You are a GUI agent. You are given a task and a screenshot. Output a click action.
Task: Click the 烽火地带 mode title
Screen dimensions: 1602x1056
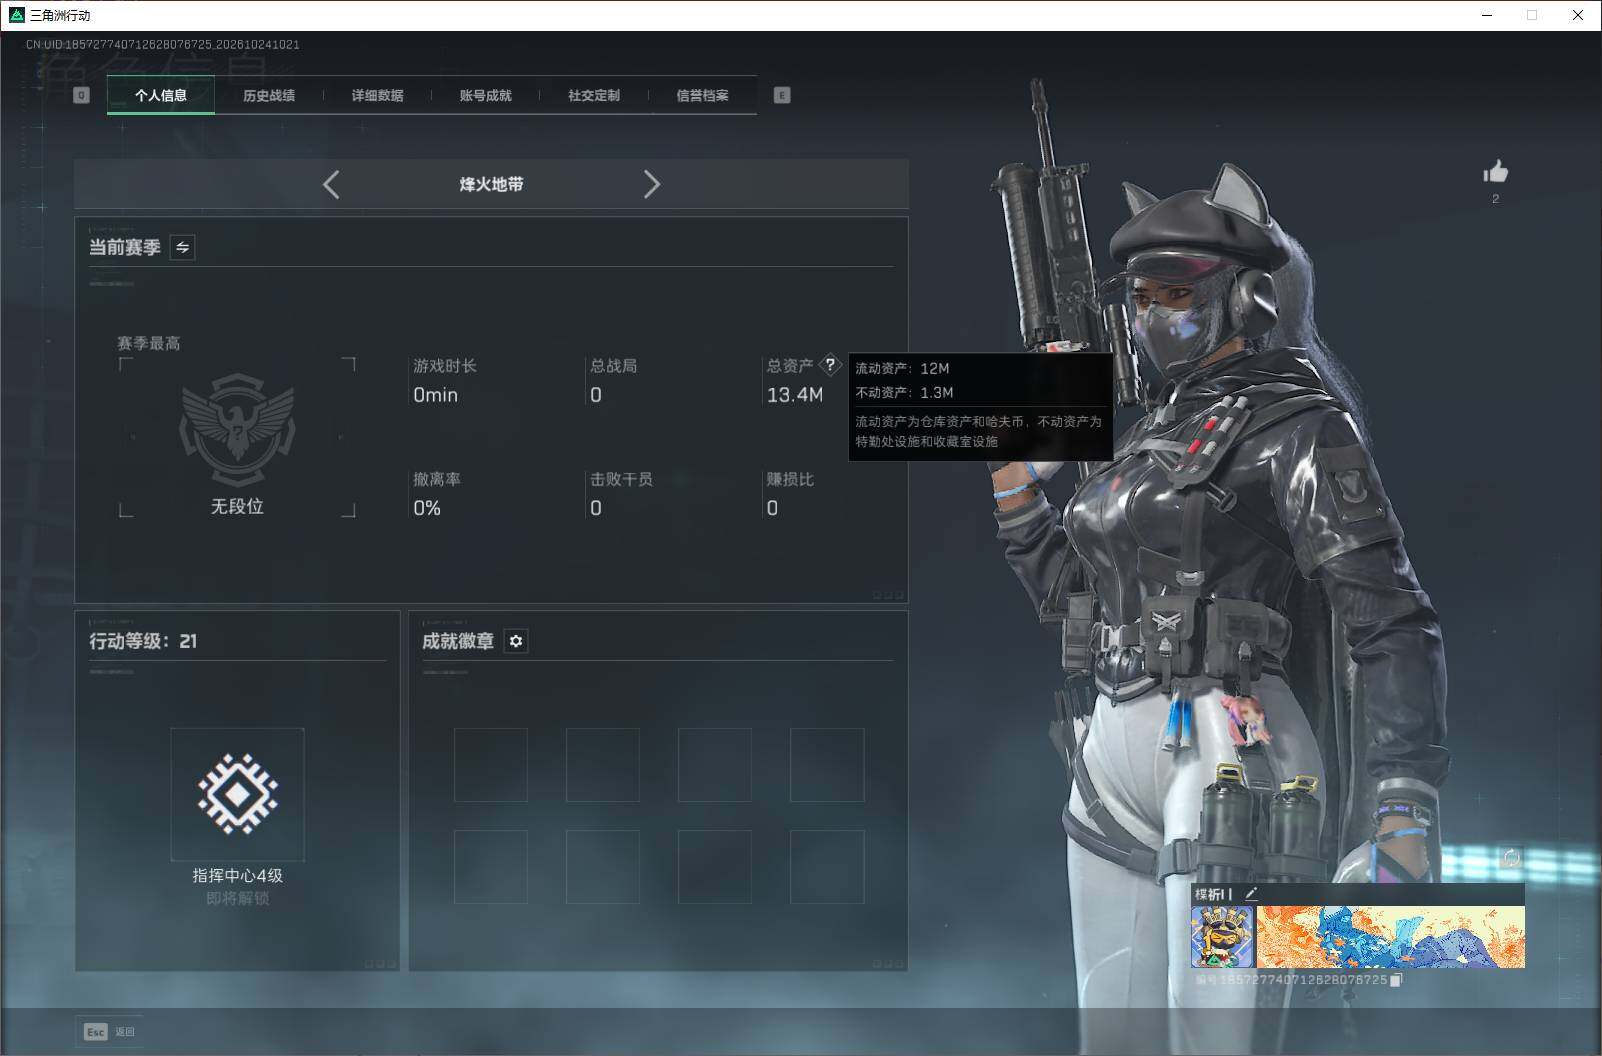pos(491,184)
